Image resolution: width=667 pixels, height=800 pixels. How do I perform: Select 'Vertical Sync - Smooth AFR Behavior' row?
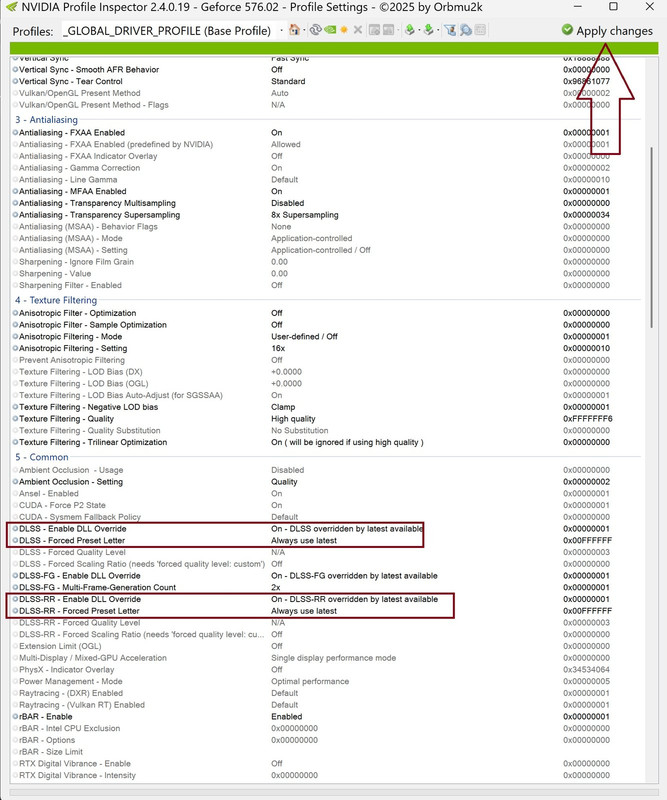point(328,70)
